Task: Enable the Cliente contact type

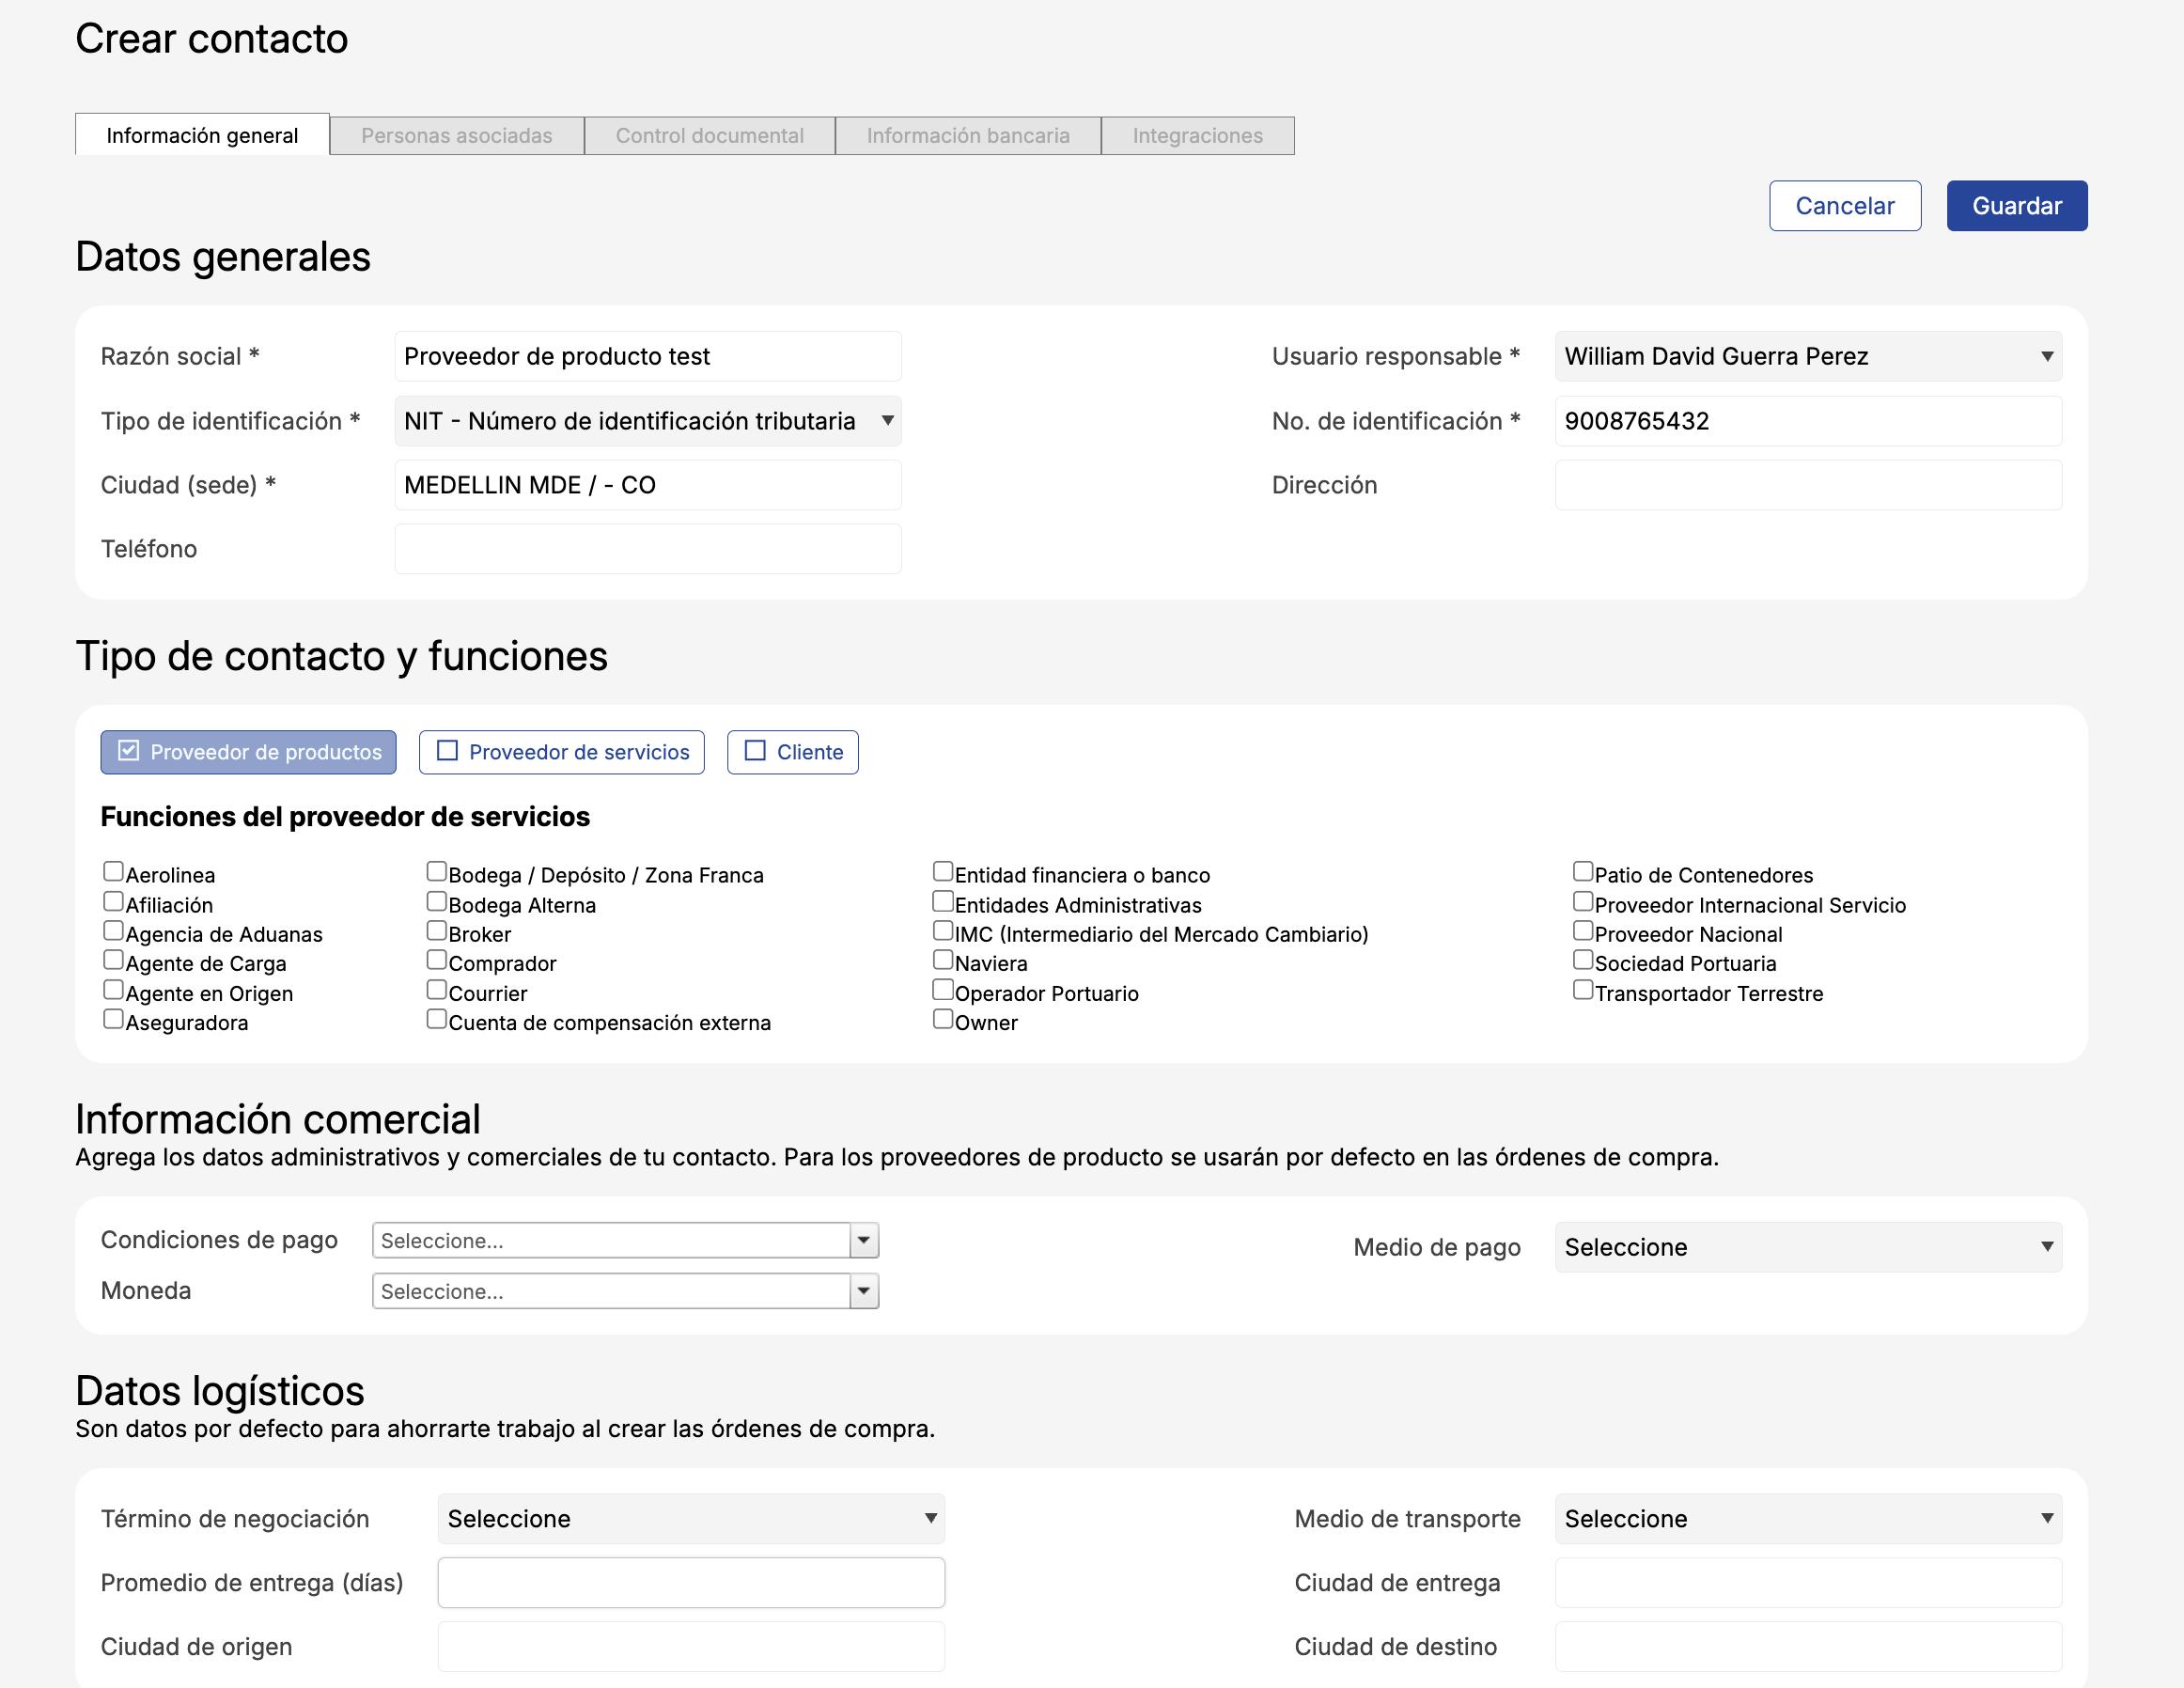Action: (792, 752)
